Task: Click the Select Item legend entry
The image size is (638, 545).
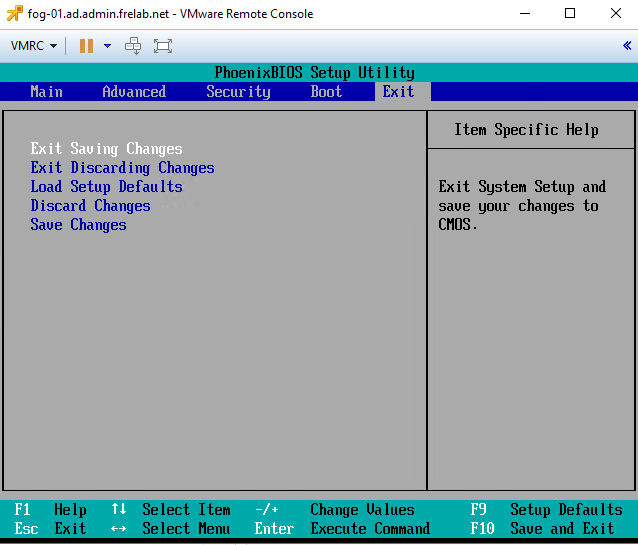Action: 170,510
